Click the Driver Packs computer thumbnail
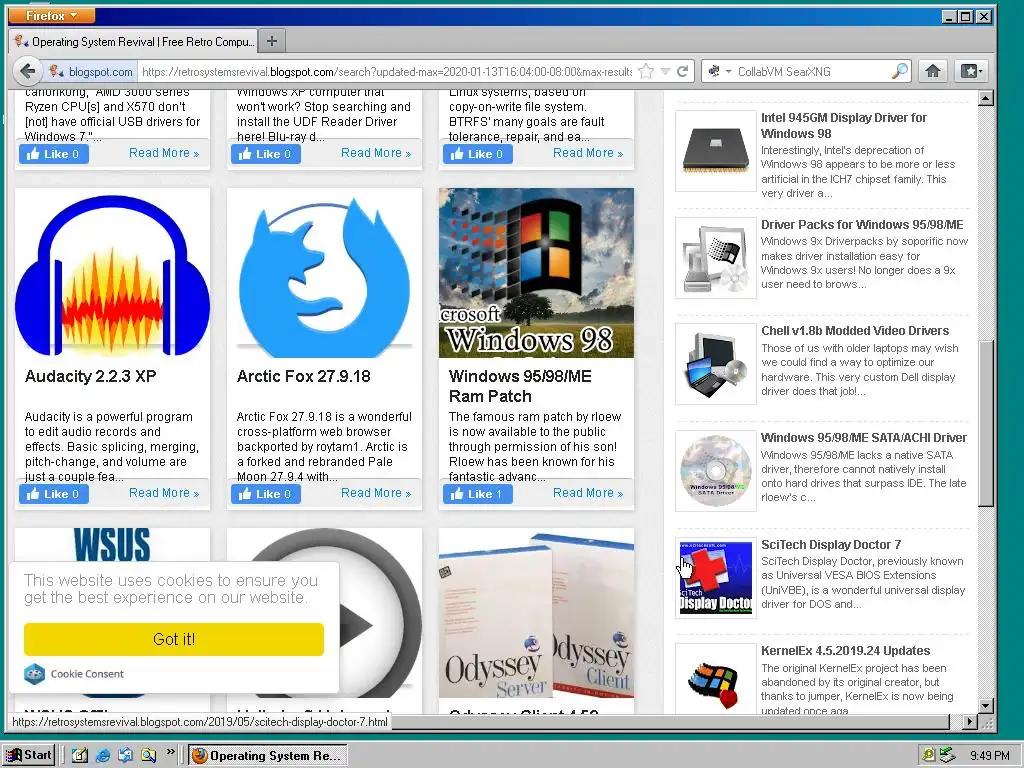The image size is (1024, 768). click(x=715, y=258)
